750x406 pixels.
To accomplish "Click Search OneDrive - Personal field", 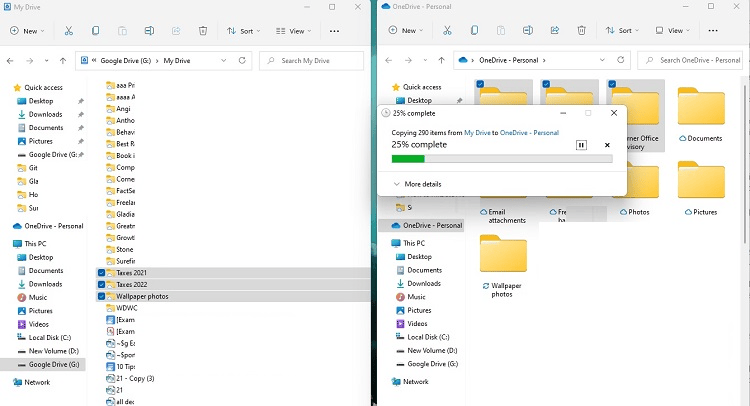I will (x=690, y=60).
